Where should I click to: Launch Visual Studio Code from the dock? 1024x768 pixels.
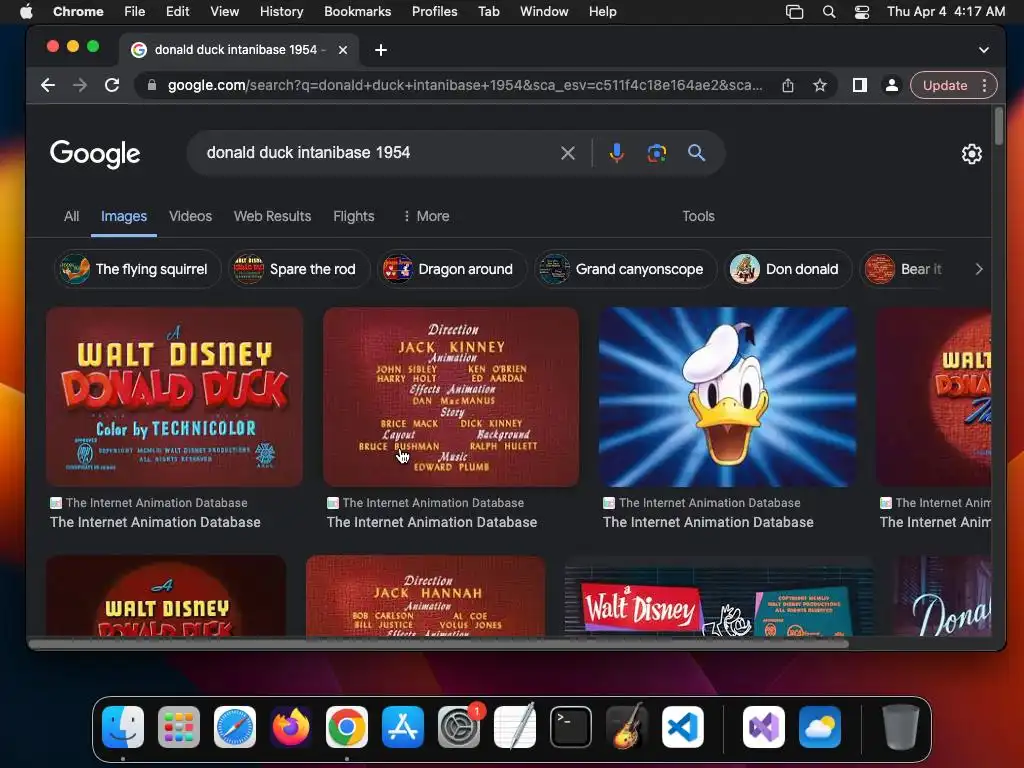682,727
